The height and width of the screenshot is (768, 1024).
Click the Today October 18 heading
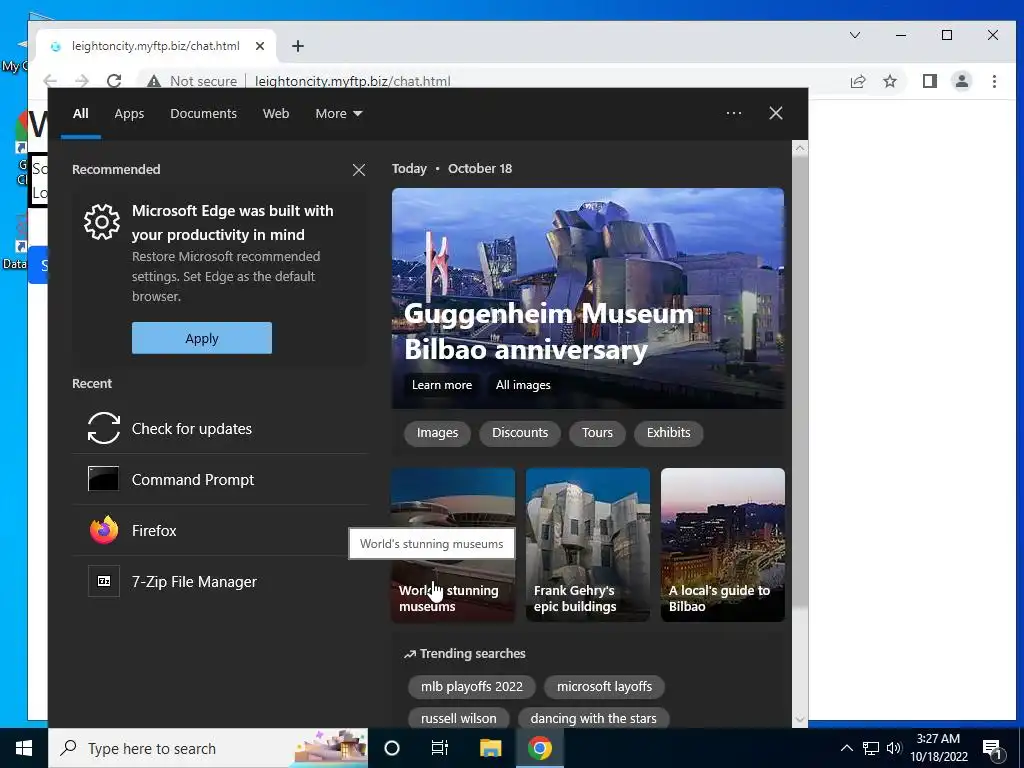coord(452,168)
